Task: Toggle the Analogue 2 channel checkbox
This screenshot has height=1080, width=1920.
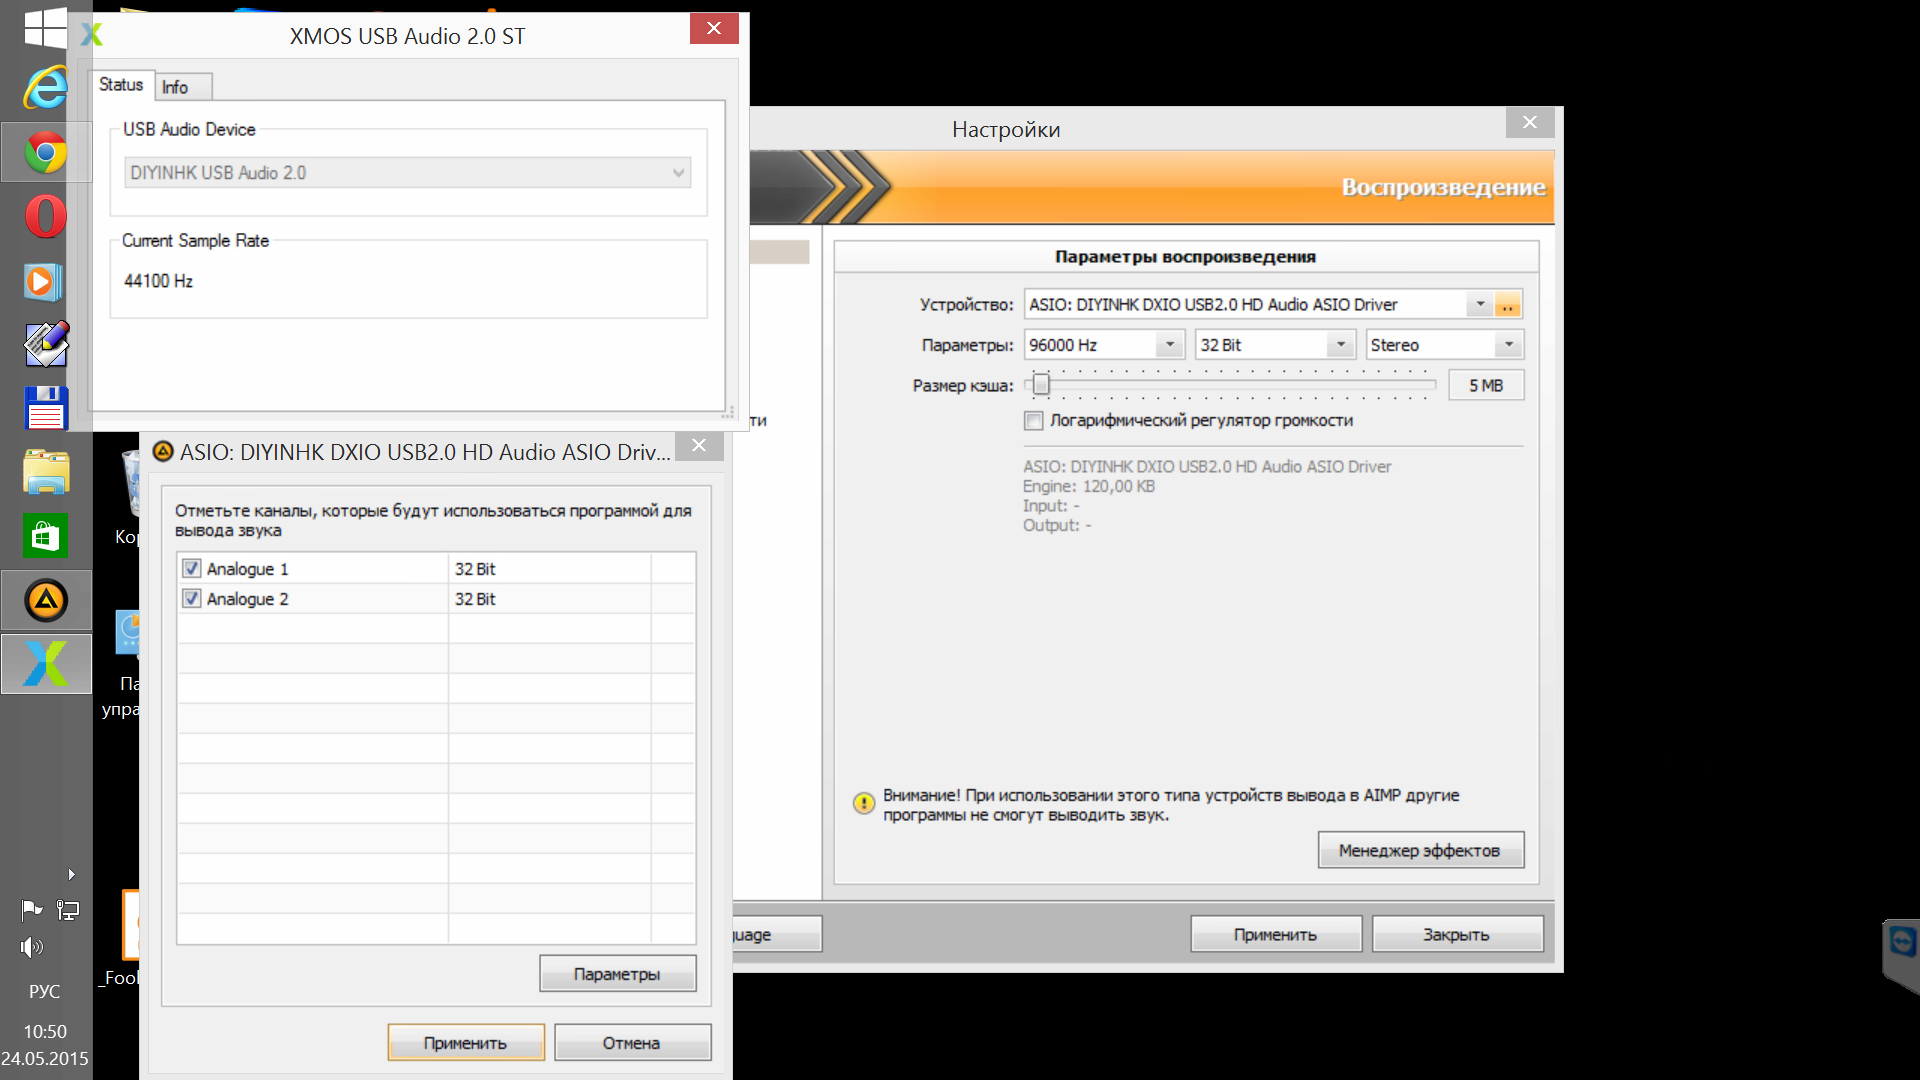Action: tap(191, 598)
